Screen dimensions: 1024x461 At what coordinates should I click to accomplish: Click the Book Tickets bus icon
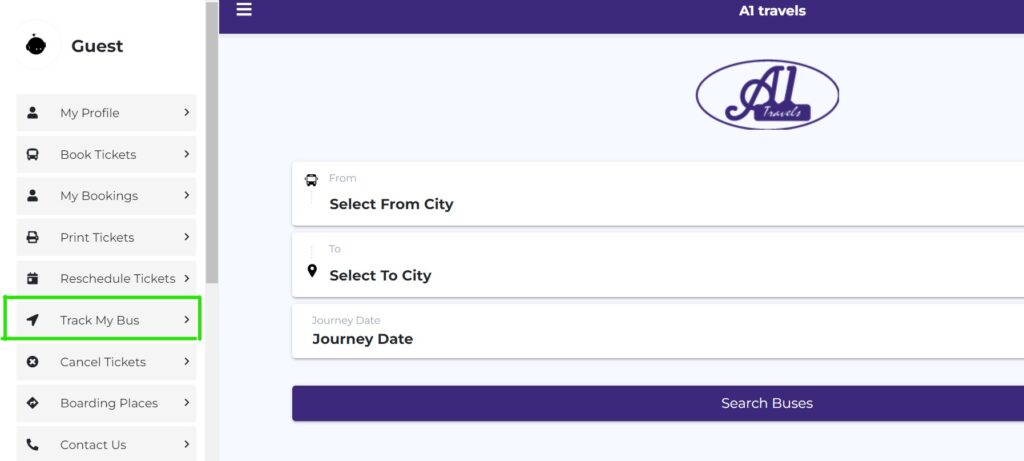[x=33, y=155]
